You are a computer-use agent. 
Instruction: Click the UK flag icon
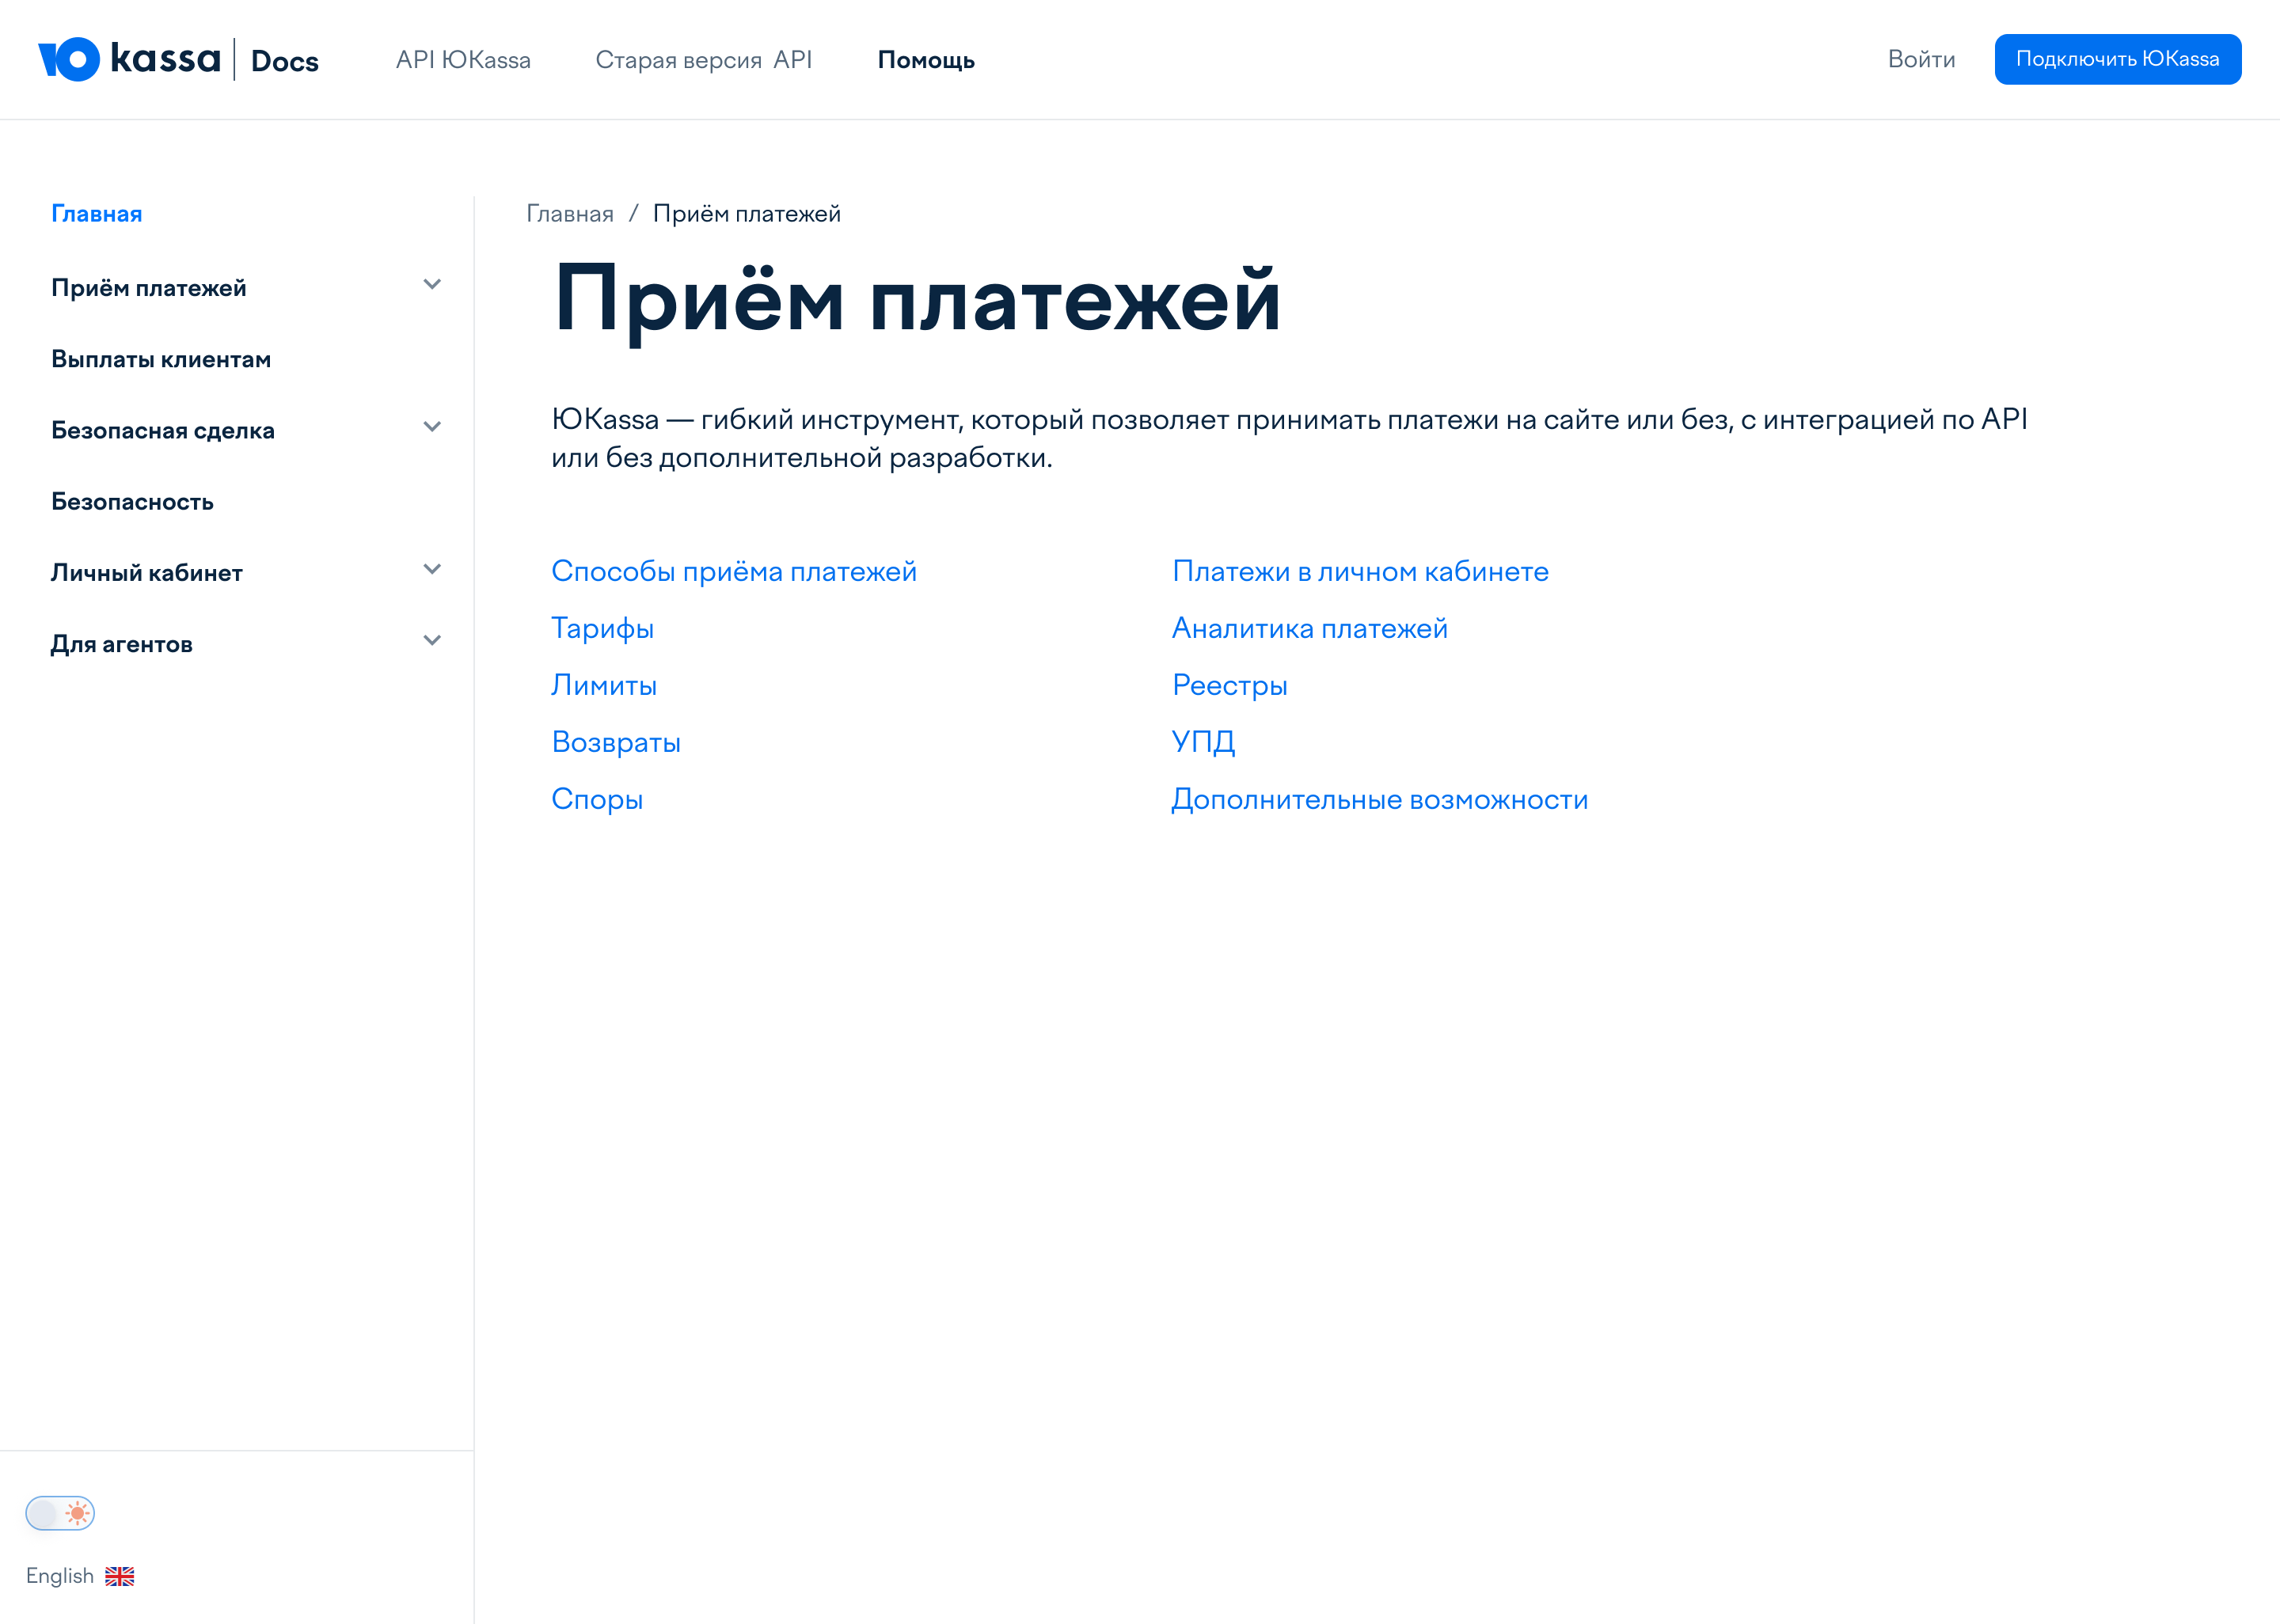(x=120, y=1576)
